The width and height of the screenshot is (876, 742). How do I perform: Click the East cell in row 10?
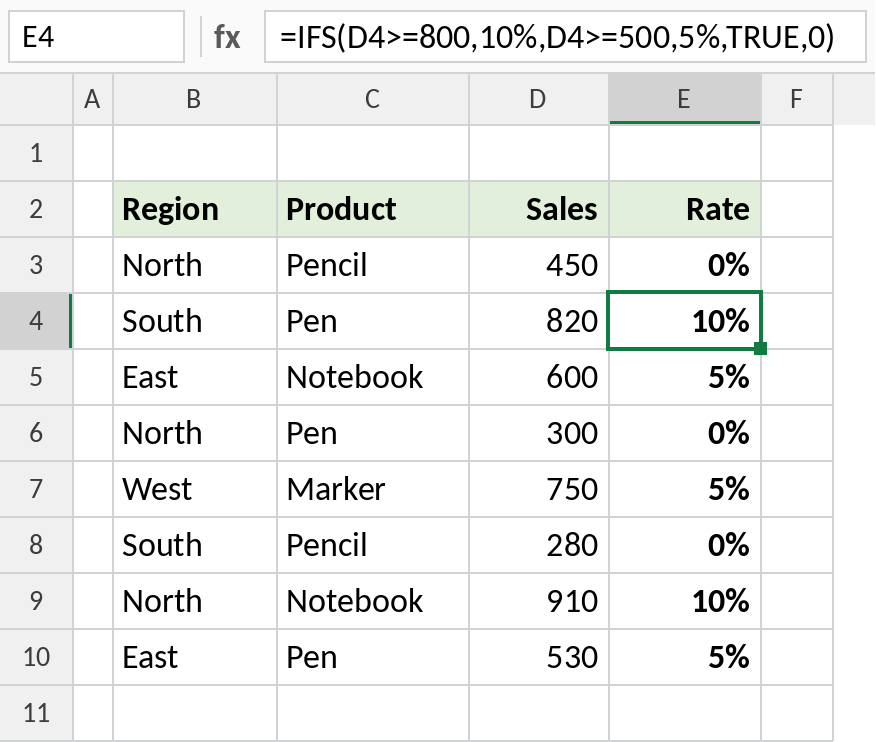pyautogui.click(x=195, y=657)
